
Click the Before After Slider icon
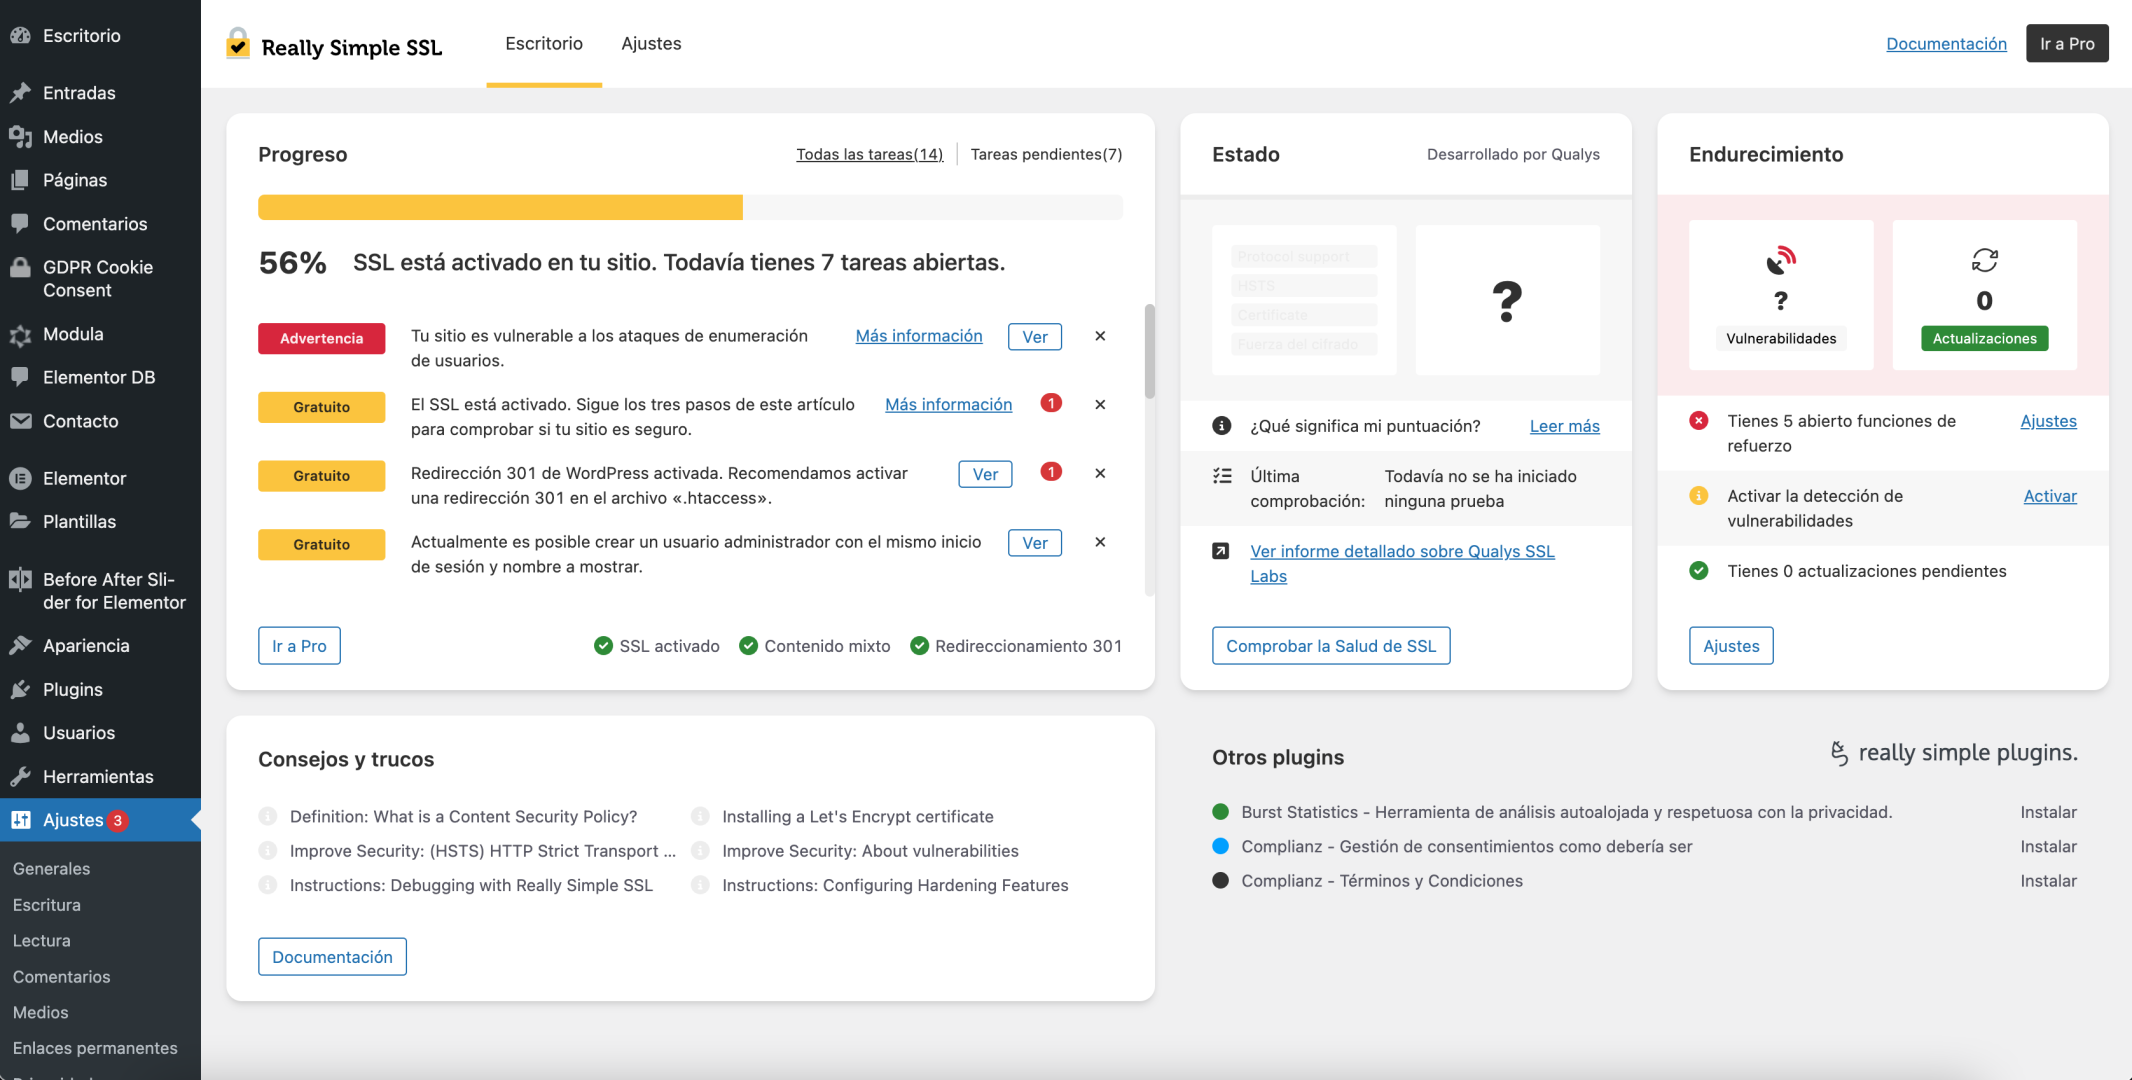[x=20, y=579]
